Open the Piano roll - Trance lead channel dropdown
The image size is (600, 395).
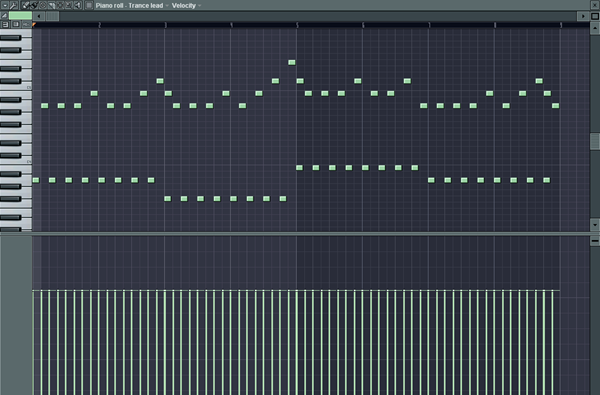coord(132,5)
